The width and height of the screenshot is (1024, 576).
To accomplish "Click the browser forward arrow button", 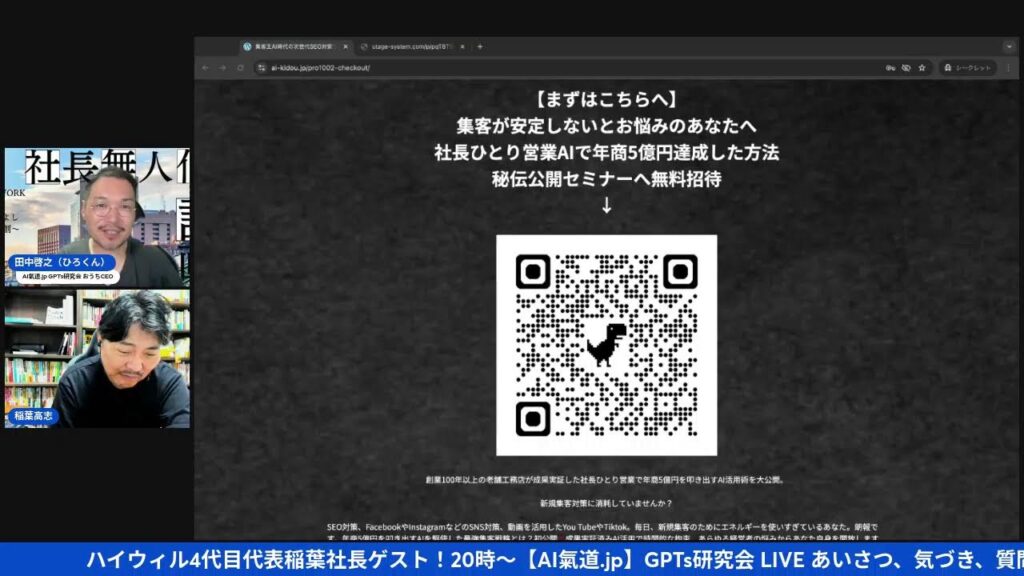I will coord(222,68).
